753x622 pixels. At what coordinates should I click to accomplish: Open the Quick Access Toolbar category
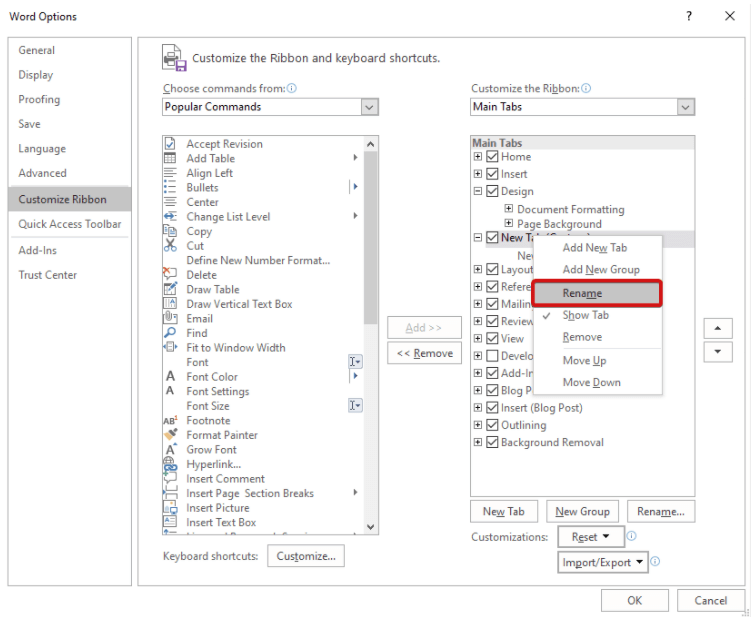click(70, 224)
